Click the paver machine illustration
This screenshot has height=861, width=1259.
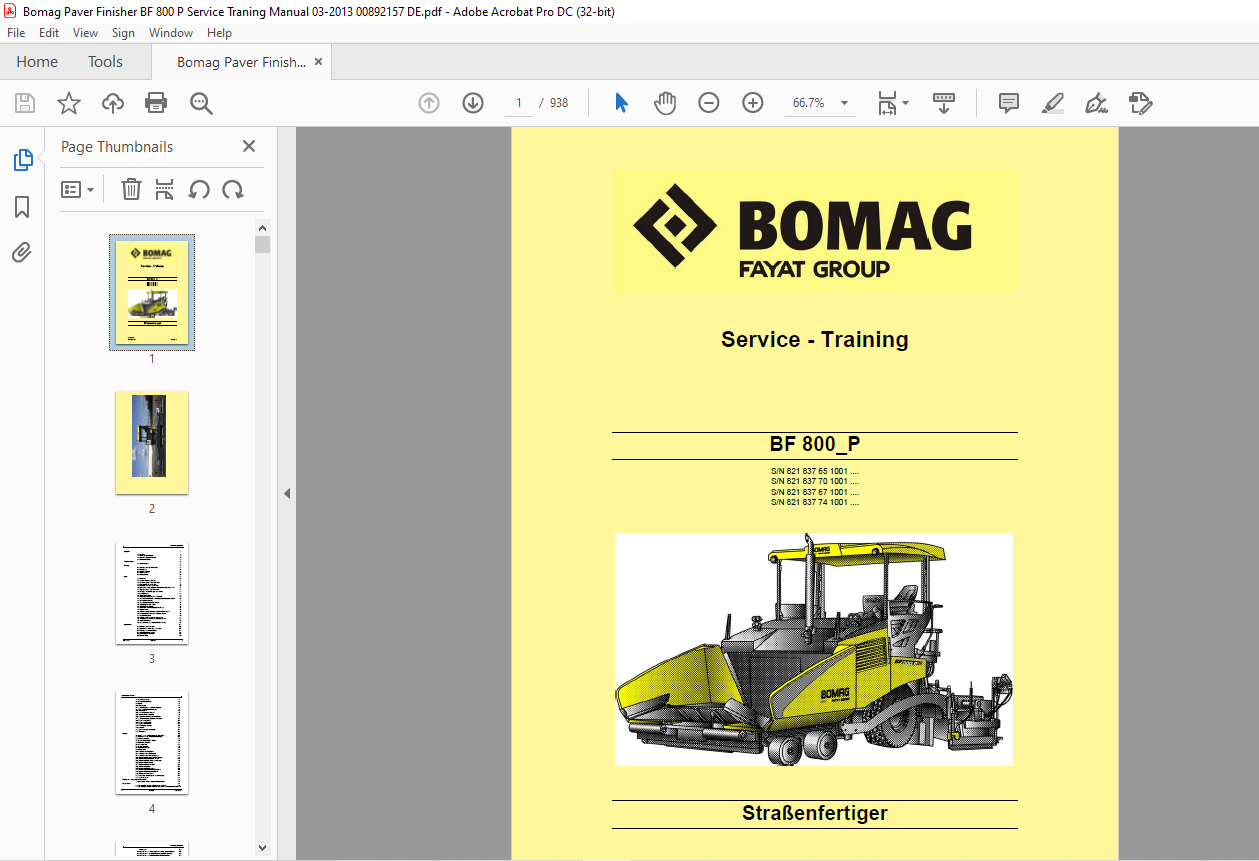coord(814,649)
